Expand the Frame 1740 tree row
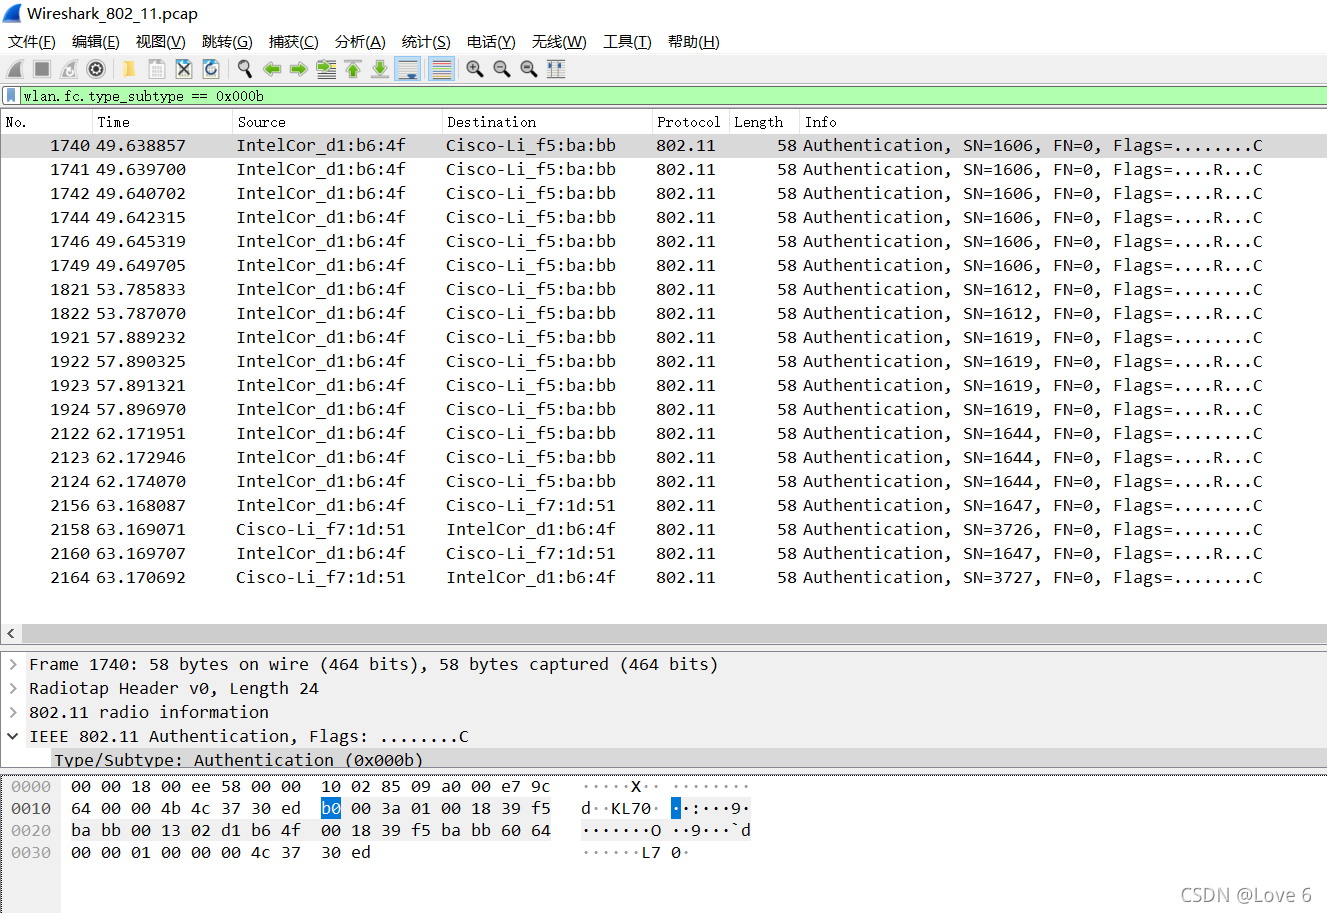The width and height of the screenshot is (1327, 913). click(x=13, y=664)
